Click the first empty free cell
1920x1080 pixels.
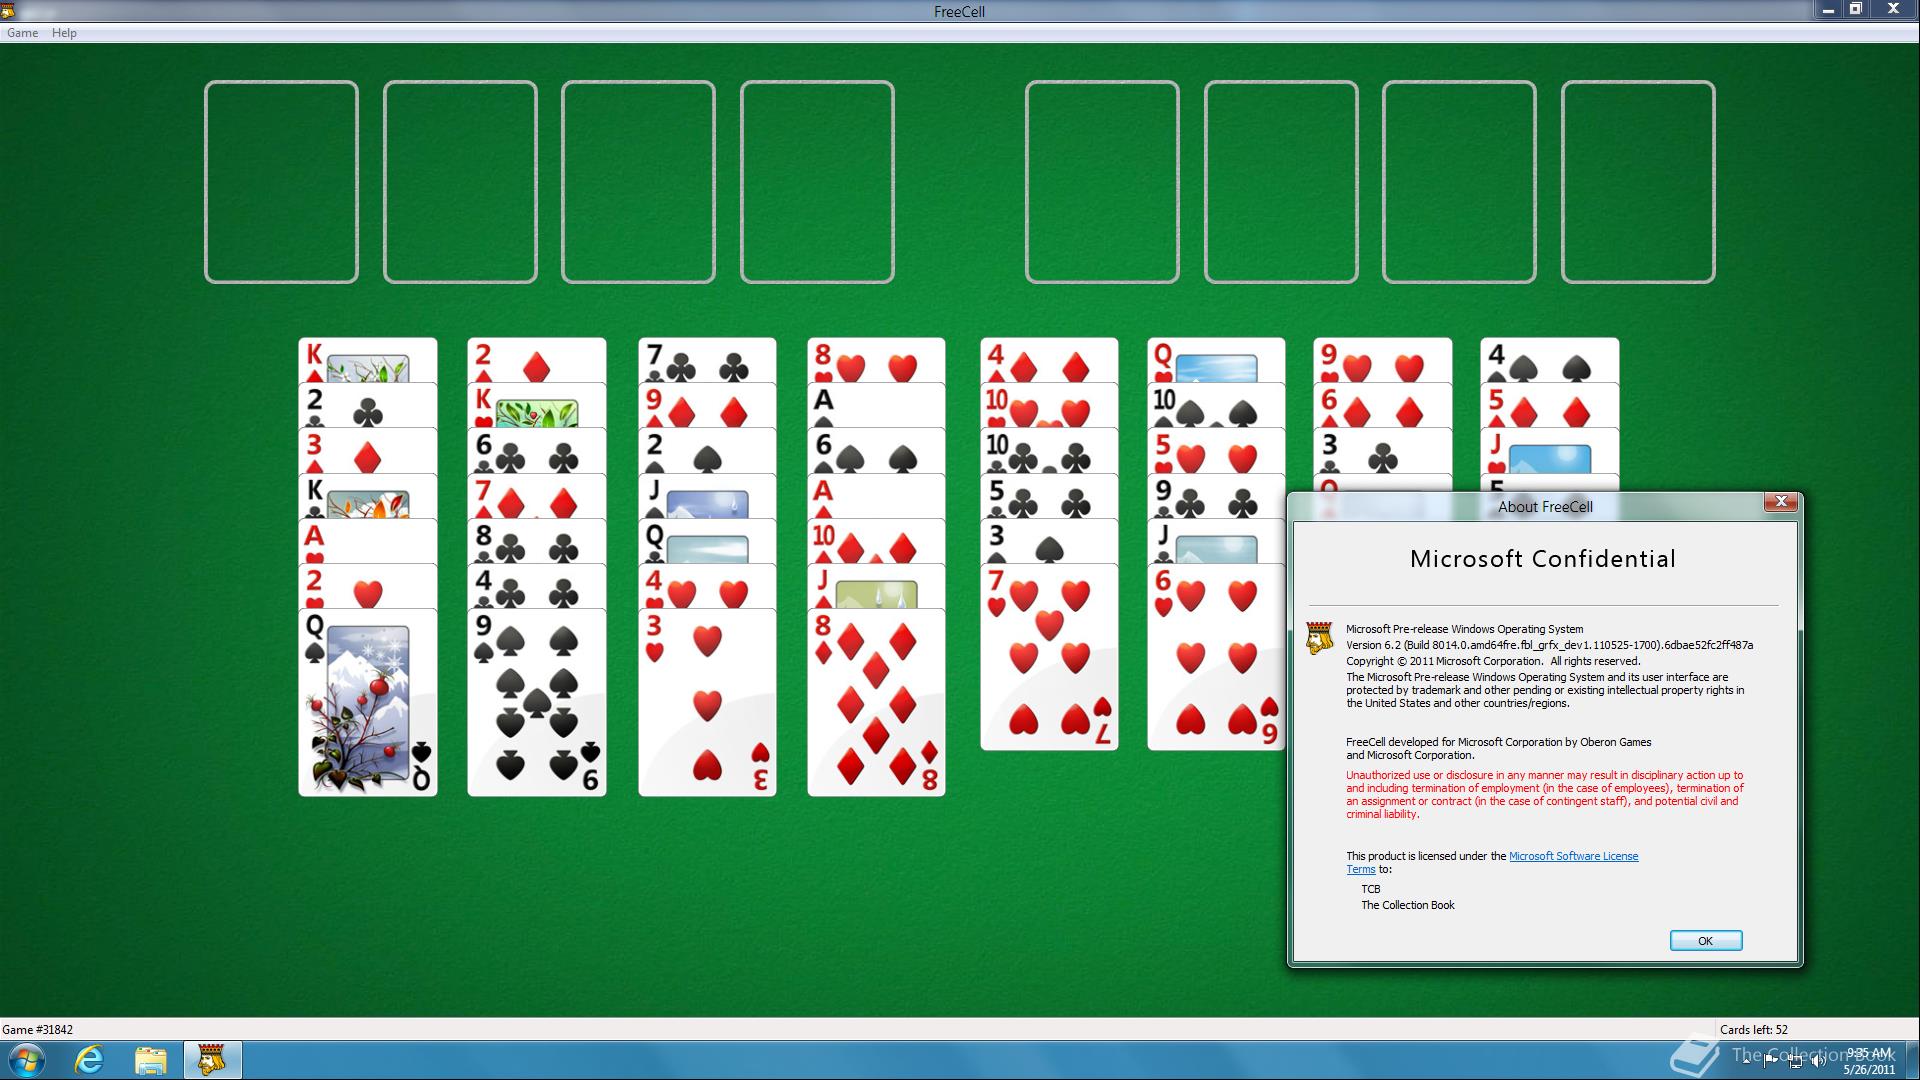point(281,182)
